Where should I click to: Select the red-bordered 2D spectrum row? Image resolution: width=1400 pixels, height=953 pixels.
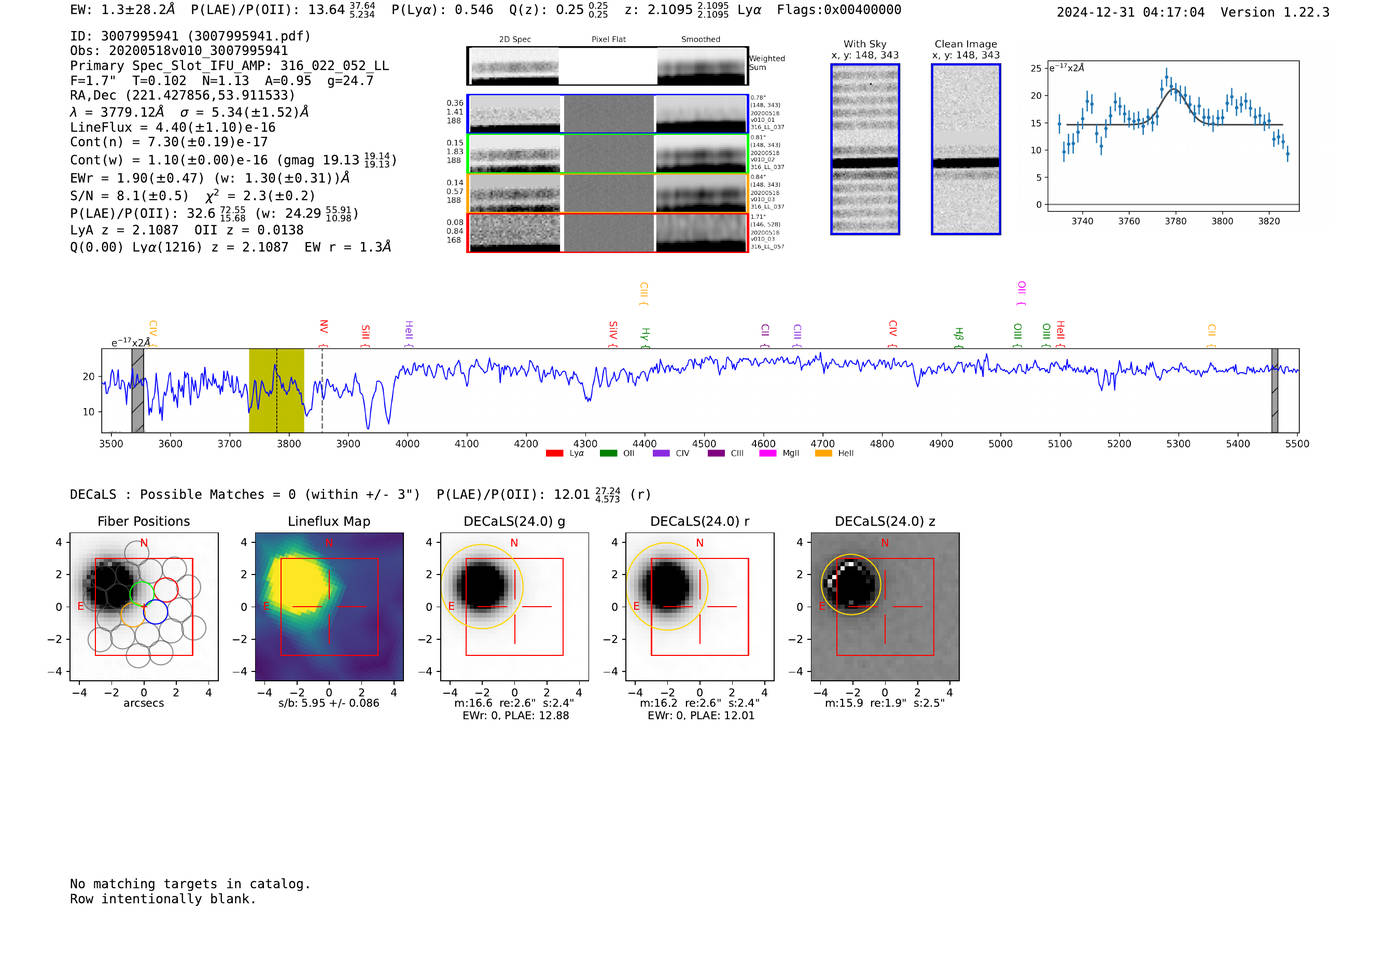tap(607, 232)
